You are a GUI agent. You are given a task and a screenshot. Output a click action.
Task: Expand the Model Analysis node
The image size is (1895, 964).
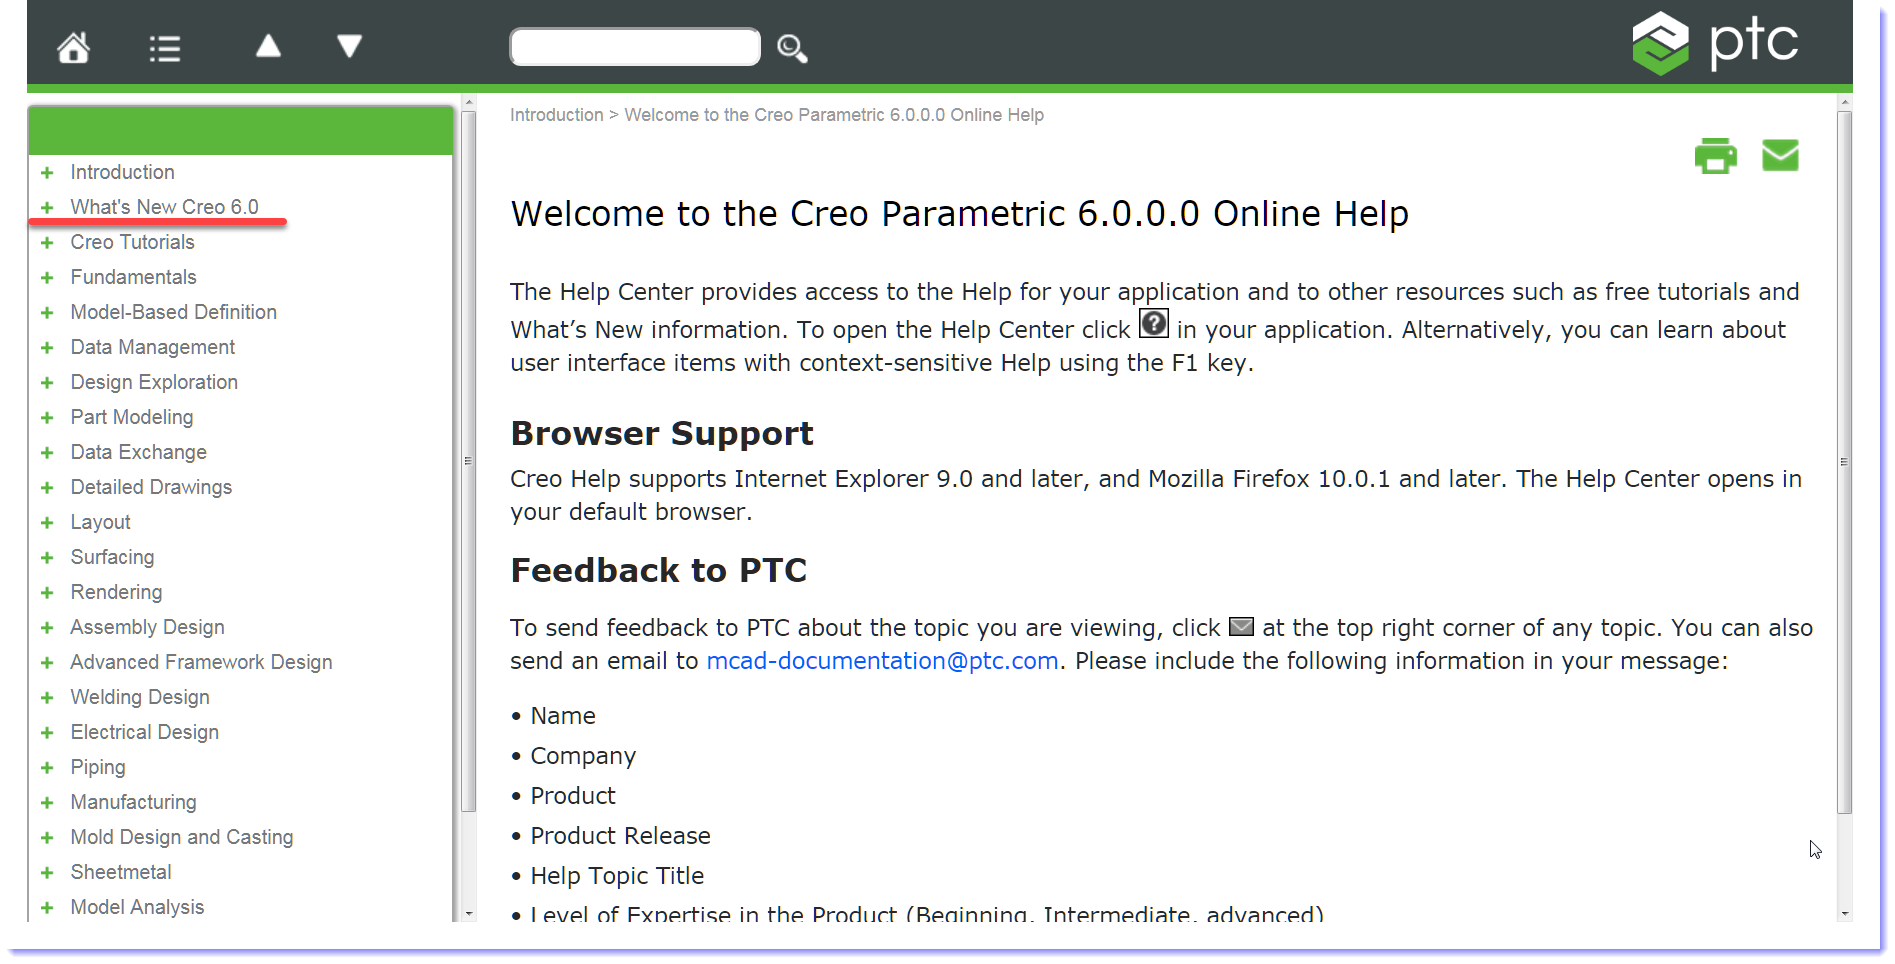pos(47,908)
